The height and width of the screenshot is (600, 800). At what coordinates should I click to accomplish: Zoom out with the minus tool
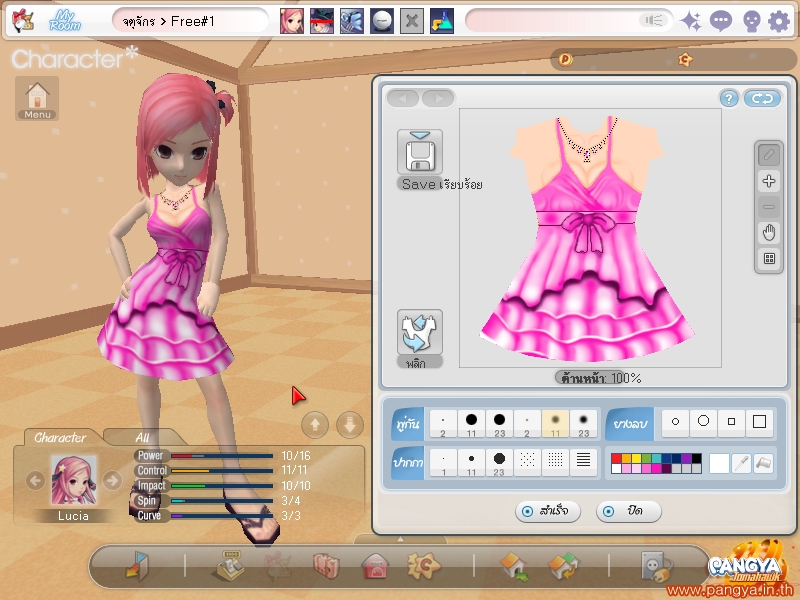(769, 207)
